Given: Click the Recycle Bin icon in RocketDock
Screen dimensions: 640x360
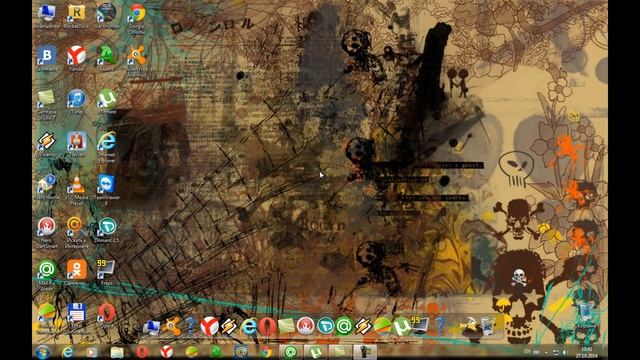Looking at the screenshot, I should tap(488, 327).
